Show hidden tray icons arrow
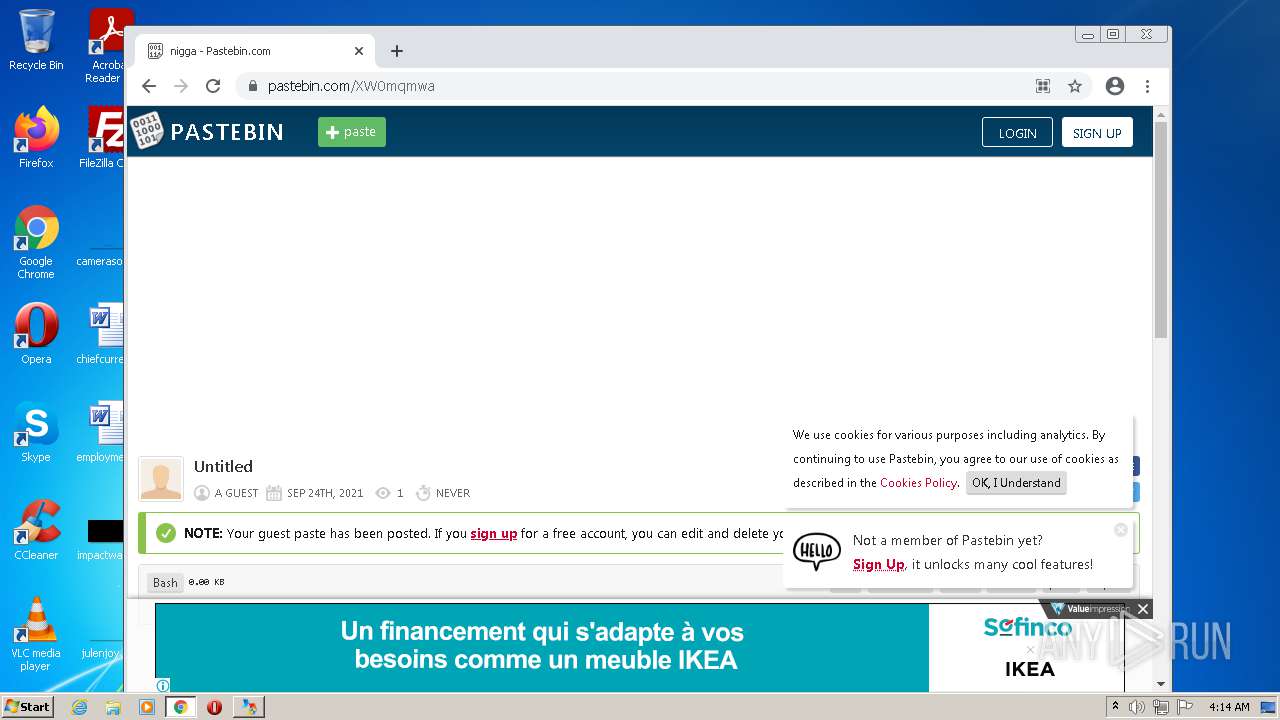 tap(1115, 707)
